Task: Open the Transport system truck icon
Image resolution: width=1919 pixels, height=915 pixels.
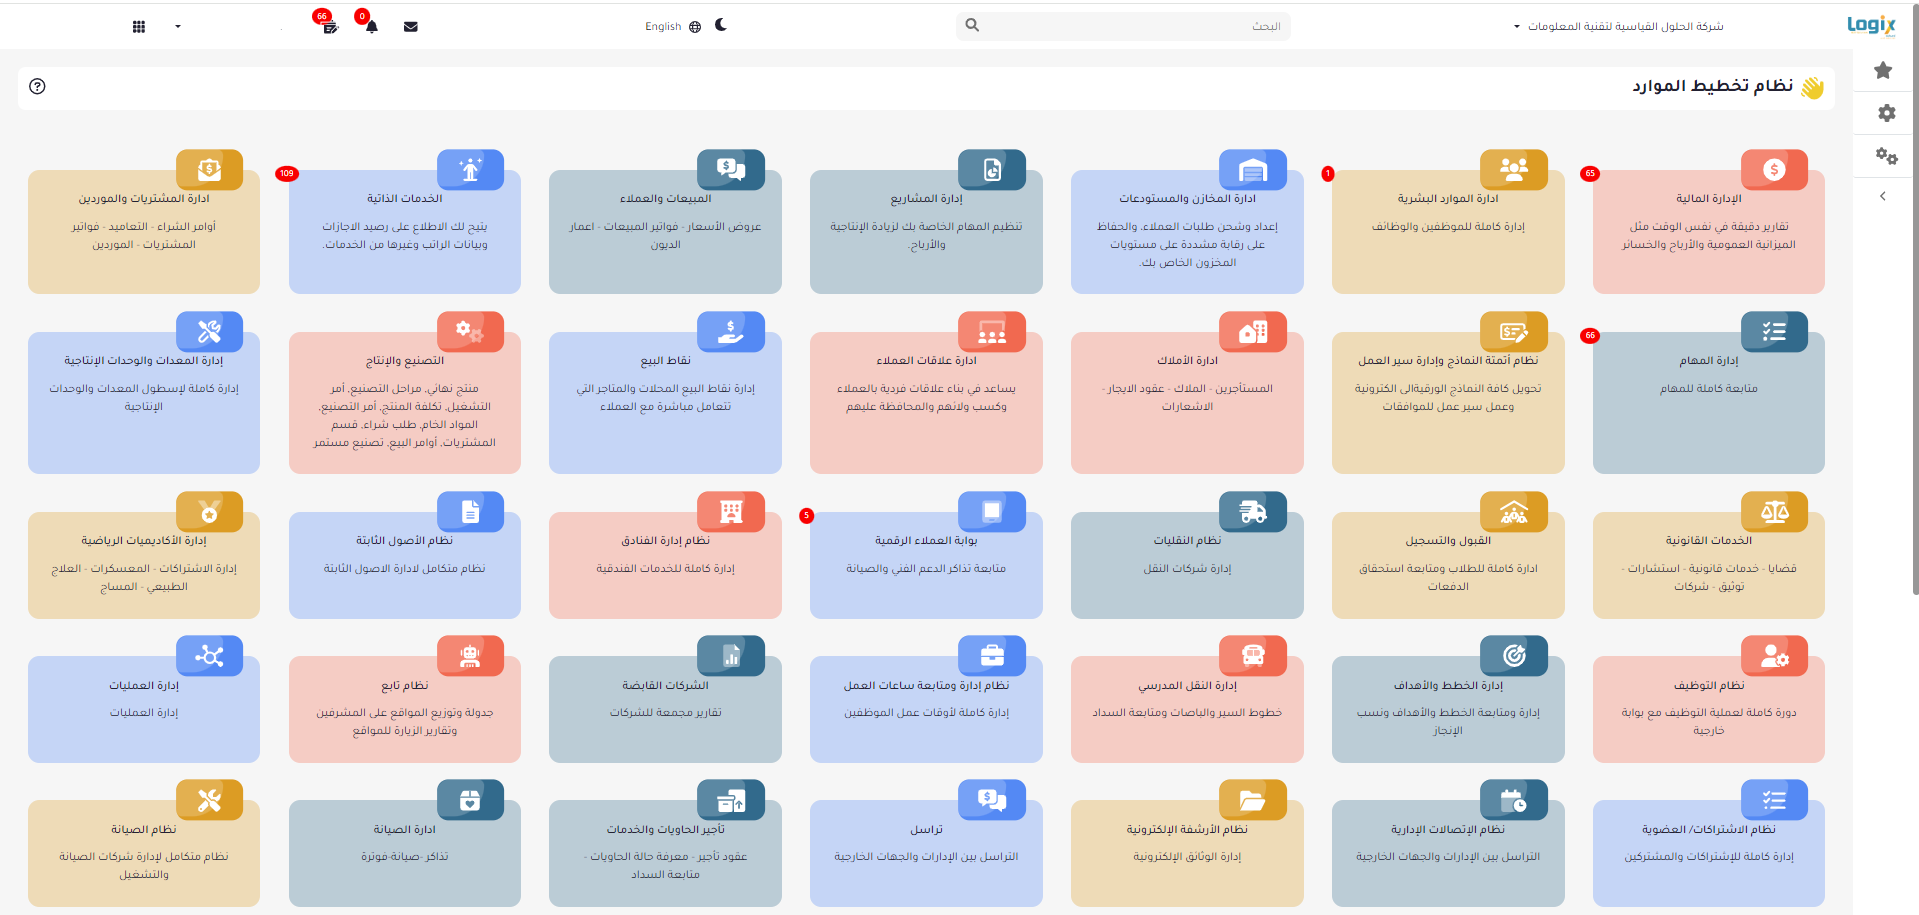Action: click(1252, 512)
